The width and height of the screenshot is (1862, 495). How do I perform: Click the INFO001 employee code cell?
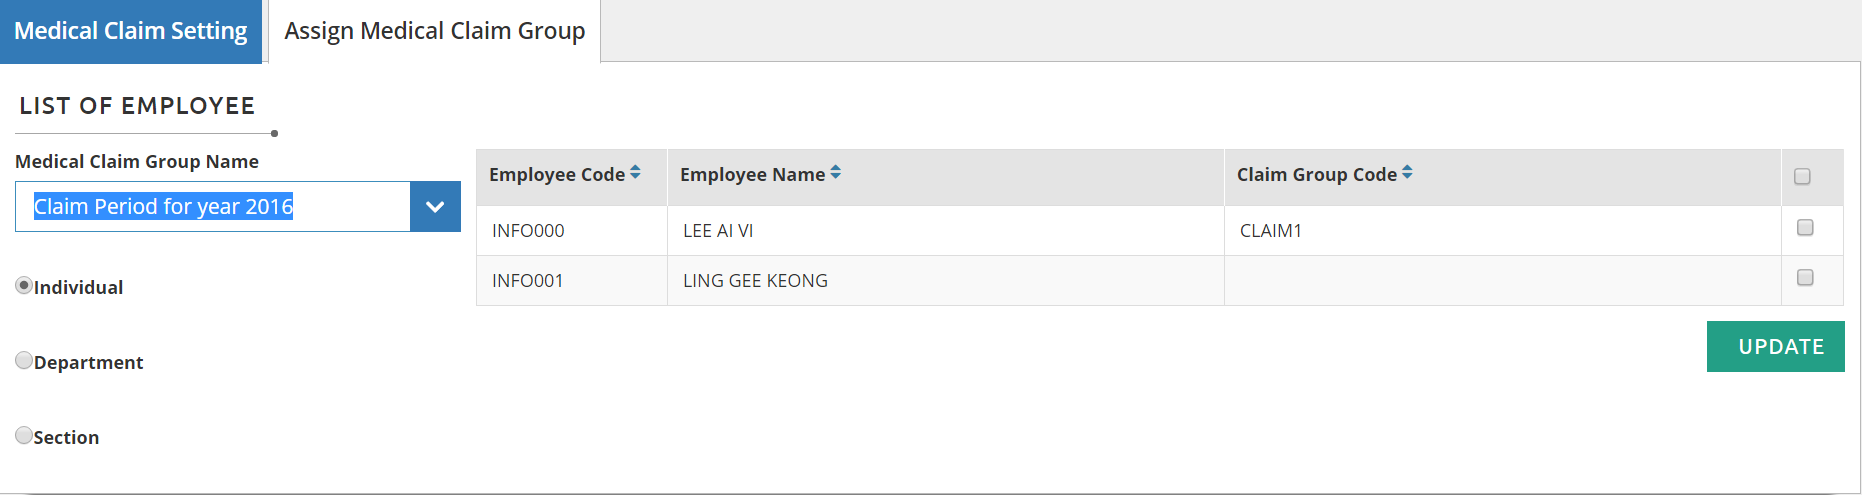click(528, 281)
